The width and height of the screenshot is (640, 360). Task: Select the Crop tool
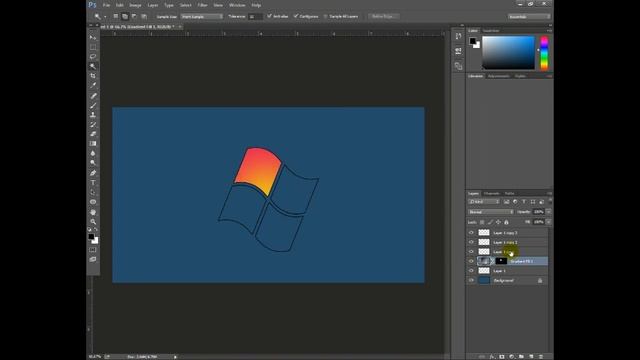[93, 76]
